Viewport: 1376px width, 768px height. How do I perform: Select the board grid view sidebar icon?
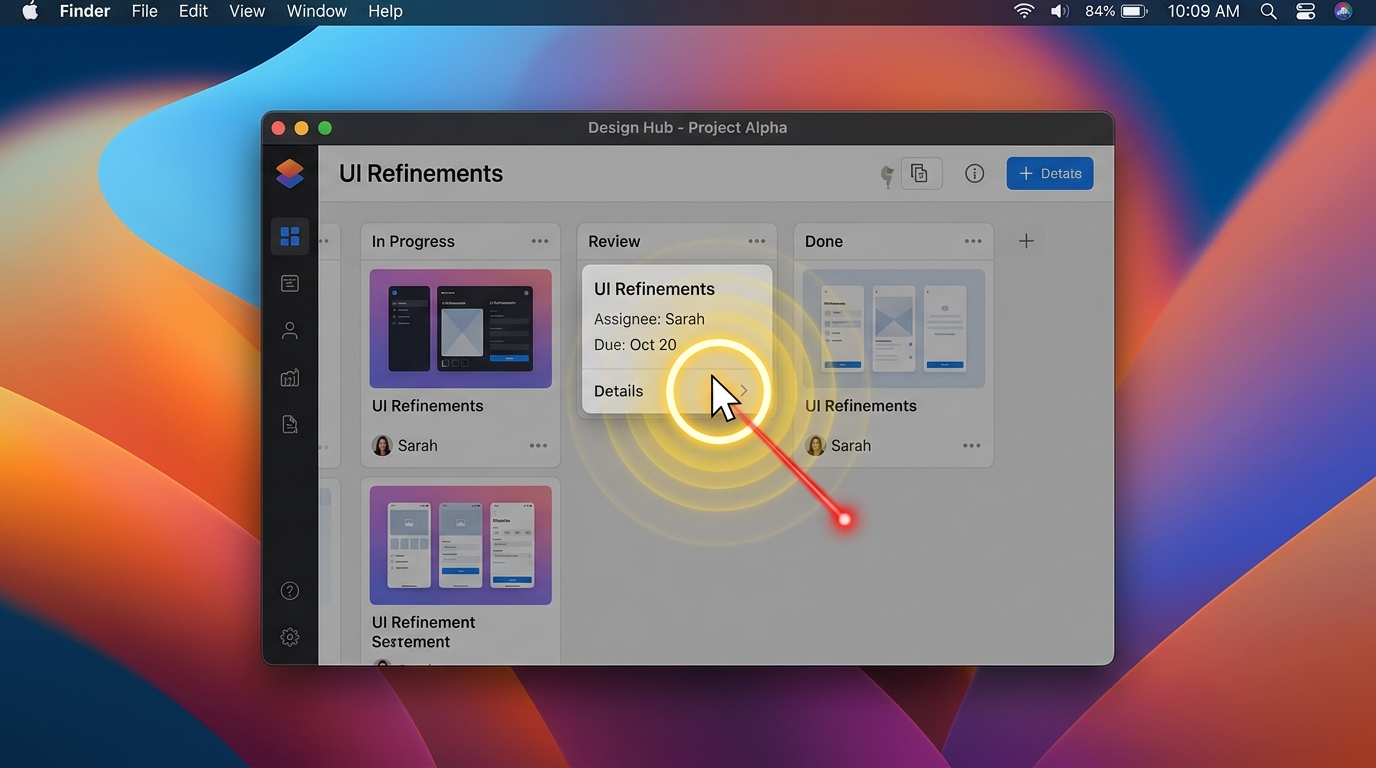click(290, 236)
